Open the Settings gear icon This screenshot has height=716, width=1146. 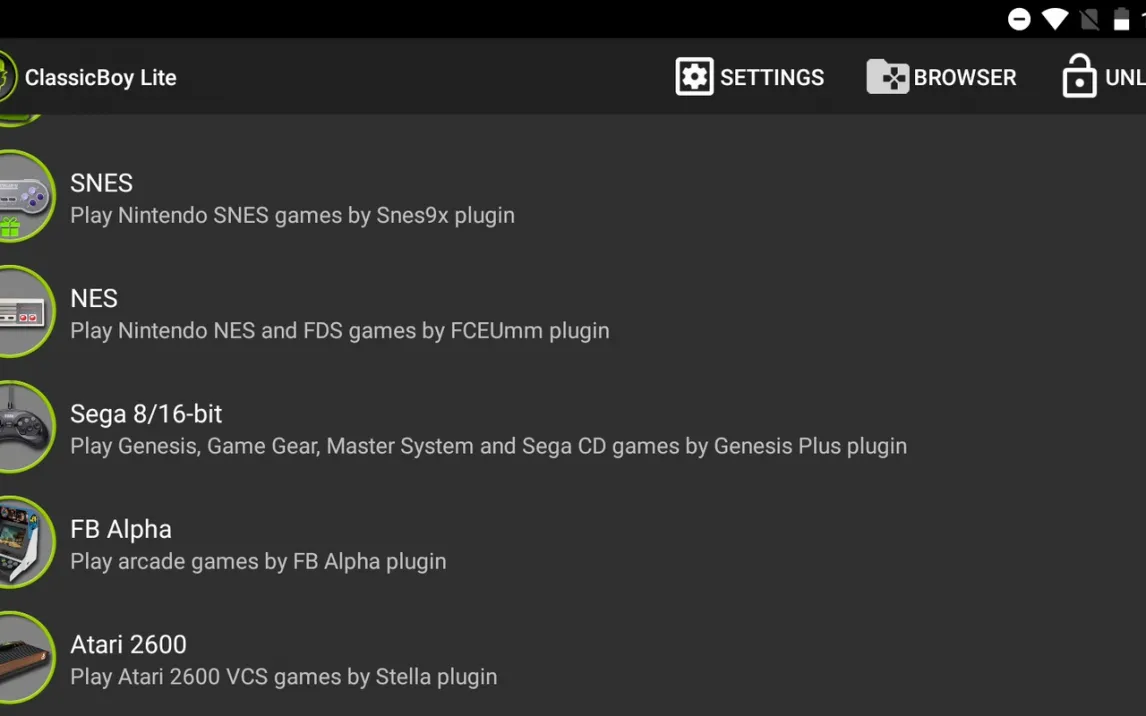694,77
